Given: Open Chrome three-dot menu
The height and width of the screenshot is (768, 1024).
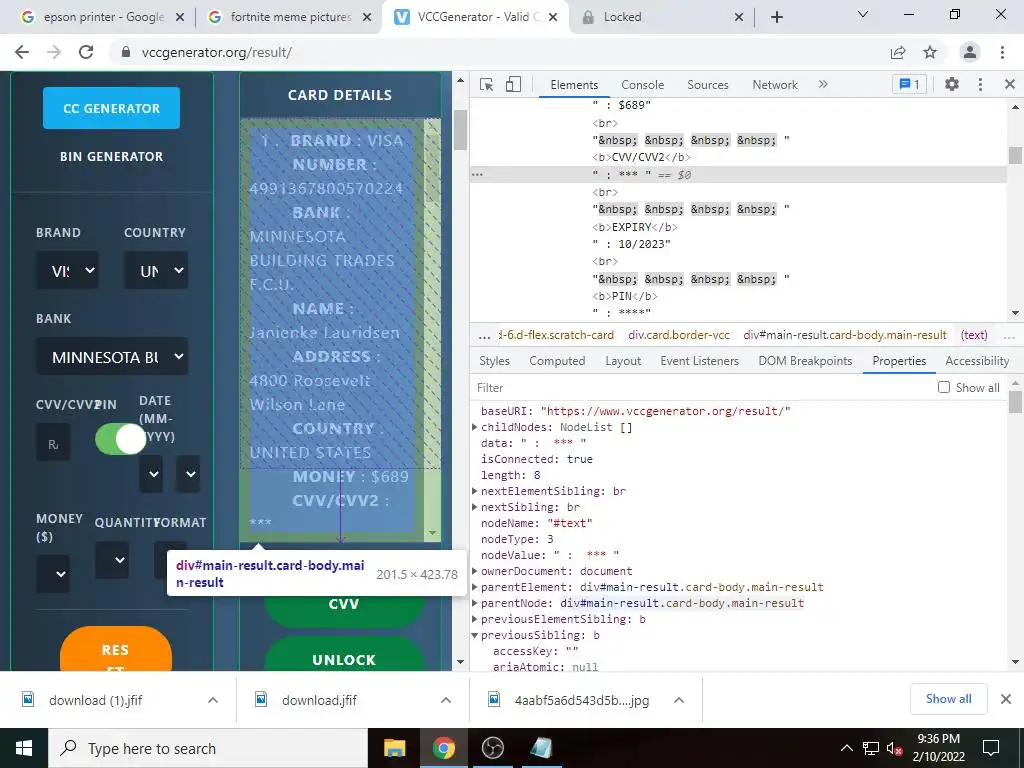Looking at the screenshot, I should (x=1002, y=52).
